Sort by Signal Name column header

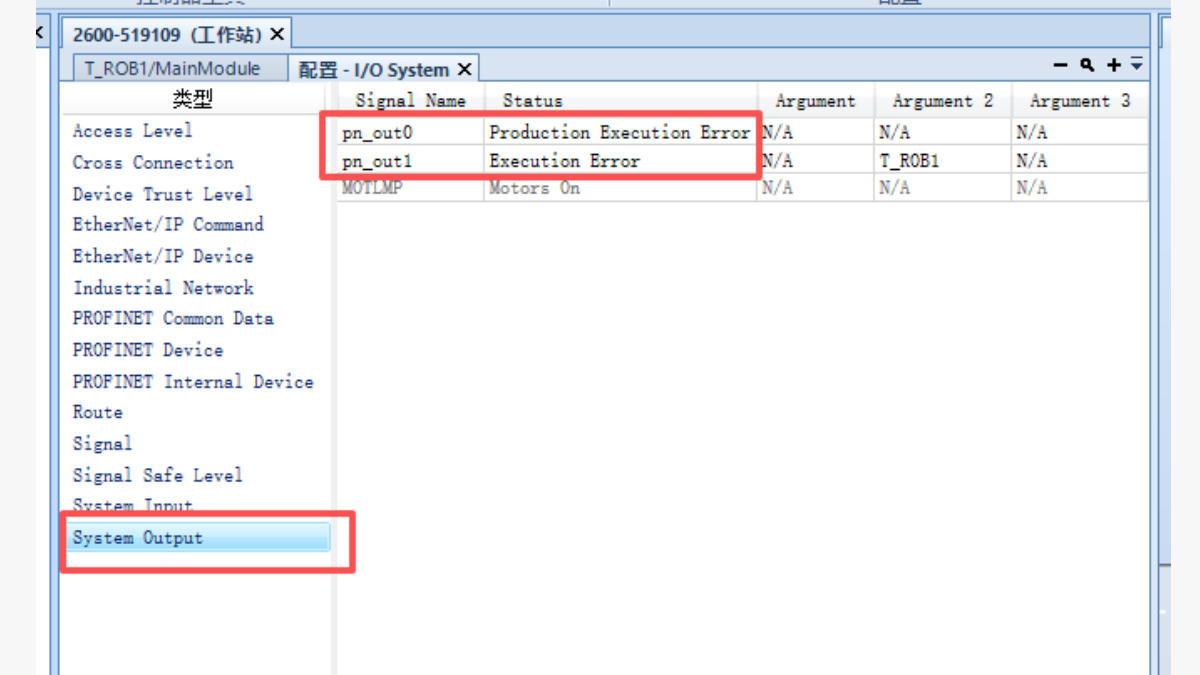(410, 101)
